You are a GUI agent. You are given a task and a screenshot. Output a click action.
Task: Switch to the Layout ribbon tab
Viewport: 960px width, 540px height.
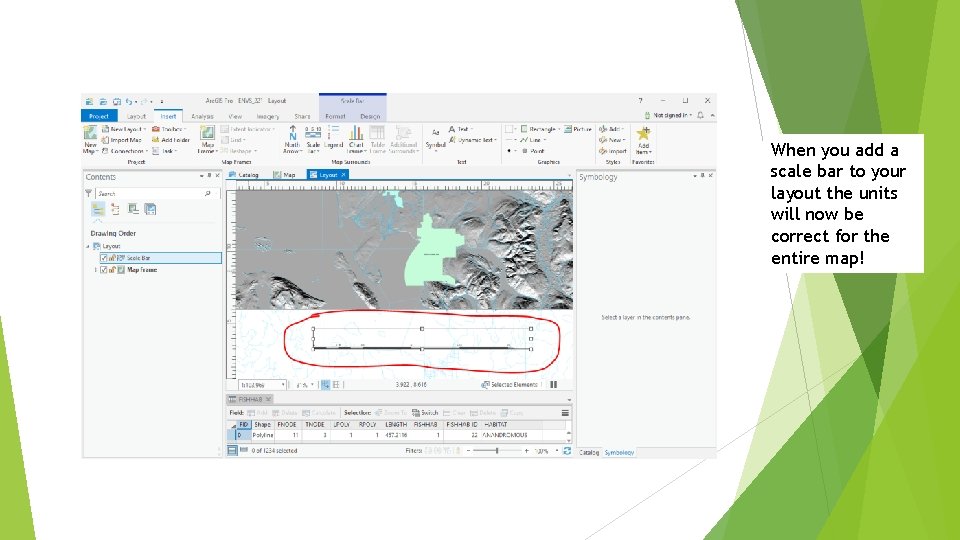tap(136, 116)
